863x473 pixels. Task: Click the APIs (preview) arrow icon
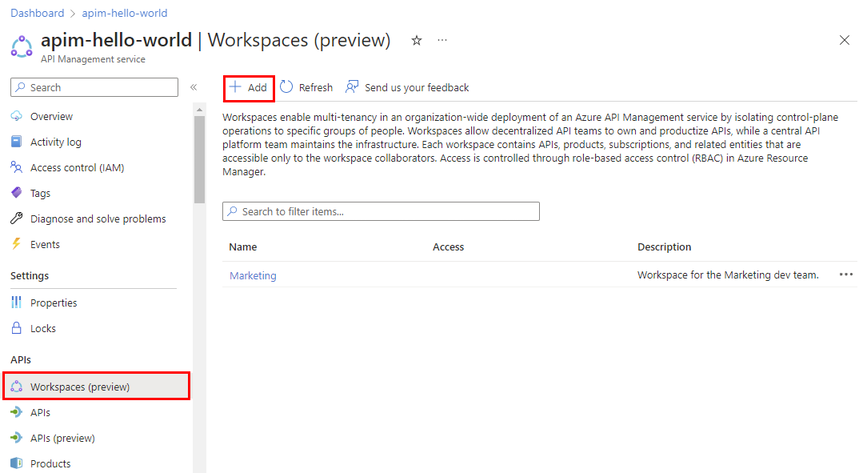[x=17, y=438]
